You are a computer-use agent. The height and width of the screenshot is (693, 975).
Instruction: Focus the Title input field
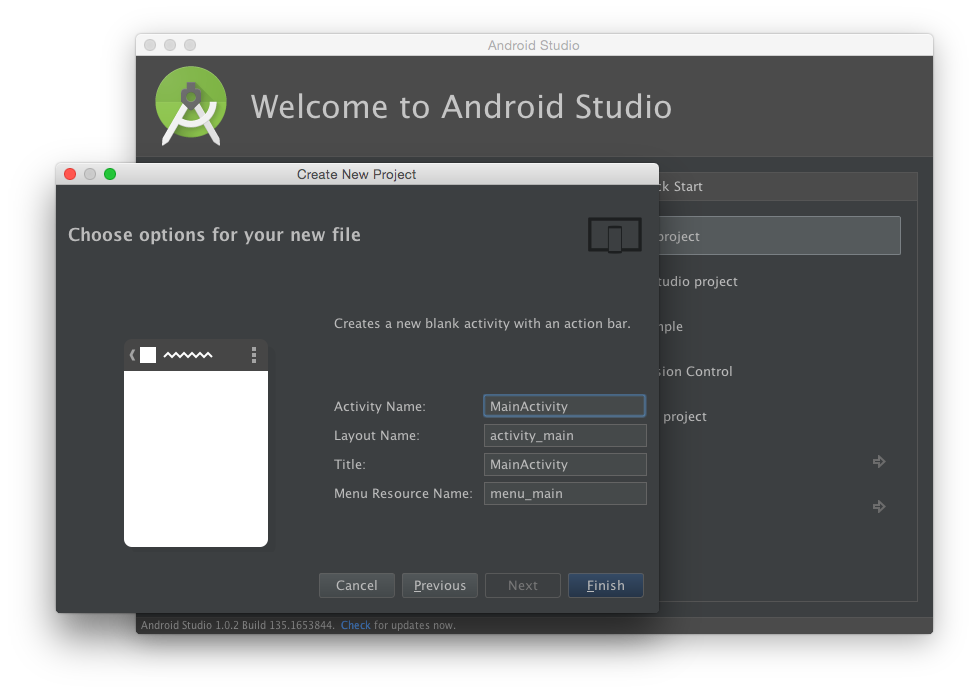tap(565, 465)
